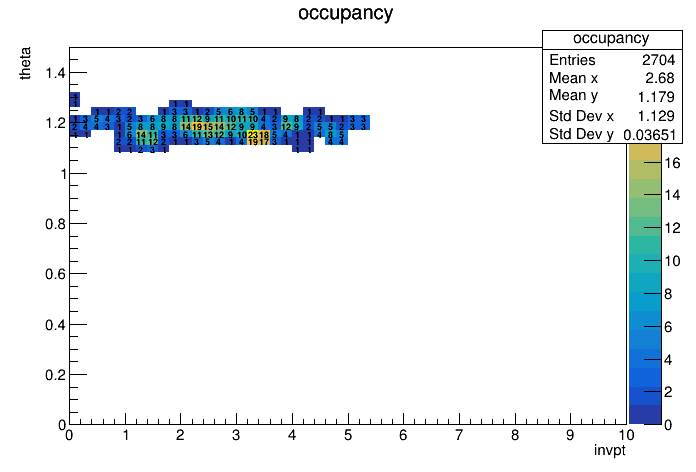Click the "6" label on the color scale
Viewport: 696px width, 472px height.
pyautogui.click(x=668, y=327)
